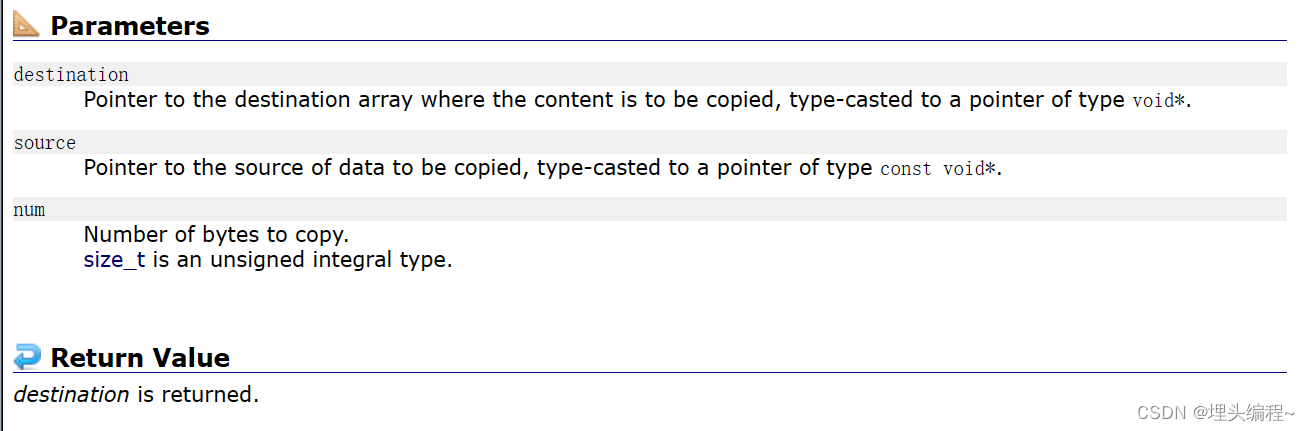
Task: Open the size_t type link
Action: click(x=114, y=262)
